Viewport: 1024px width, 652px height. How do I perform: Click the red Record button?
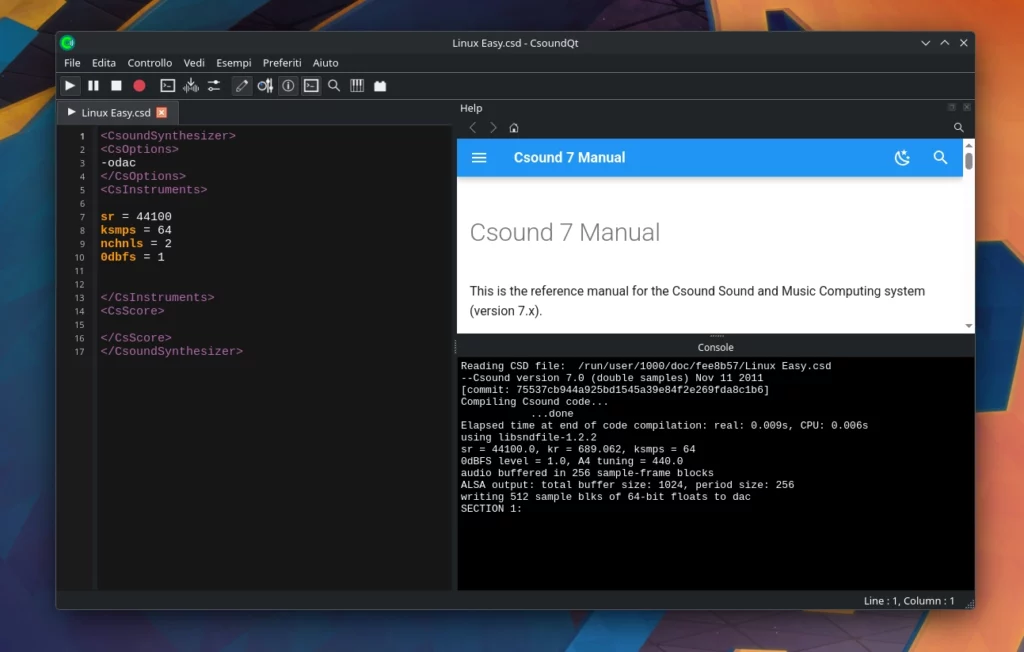(x=139, y=86)
